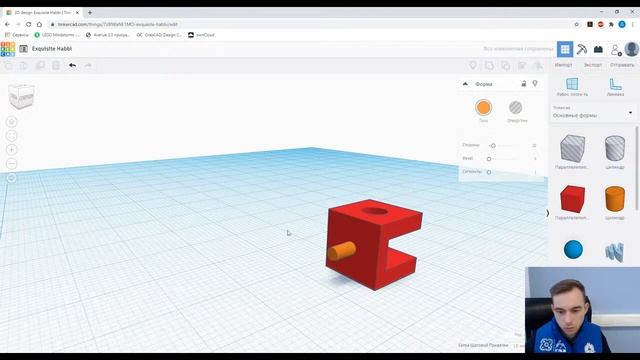Click the Copy tool in the toolbar

tap(9, 66)
